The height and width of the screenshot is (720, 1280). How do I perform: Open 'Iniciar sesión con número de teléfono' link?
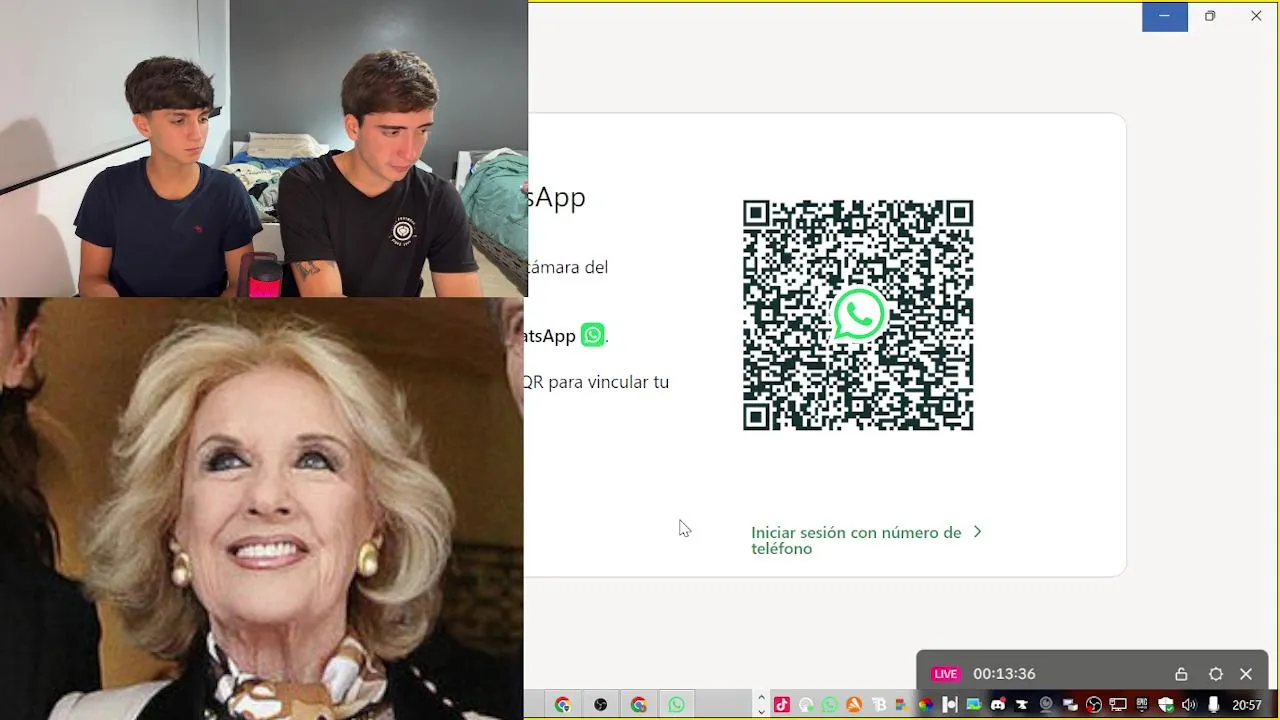(x=856, y=540)
